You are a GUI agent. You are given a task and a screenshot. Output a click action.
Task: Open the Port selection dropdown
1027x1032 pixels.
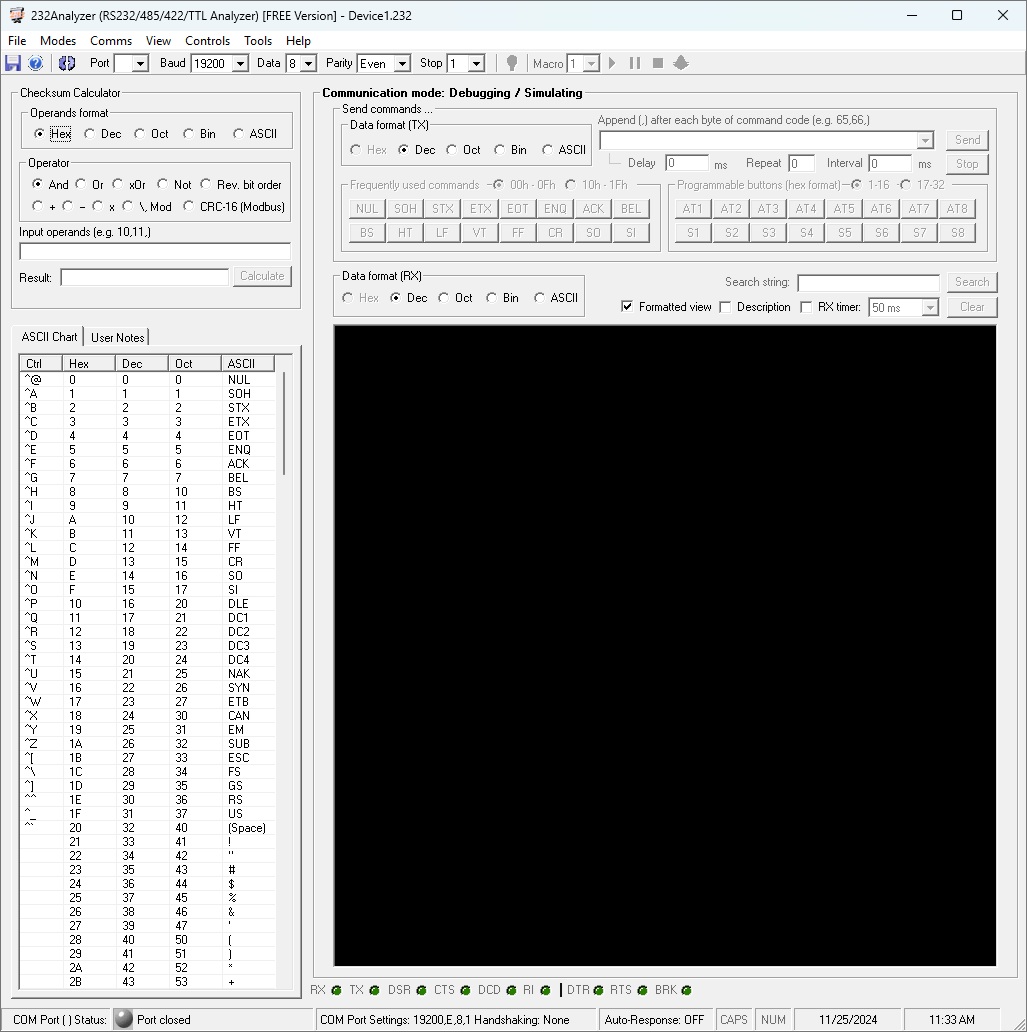pyautogui.click(x=140, y=63)
